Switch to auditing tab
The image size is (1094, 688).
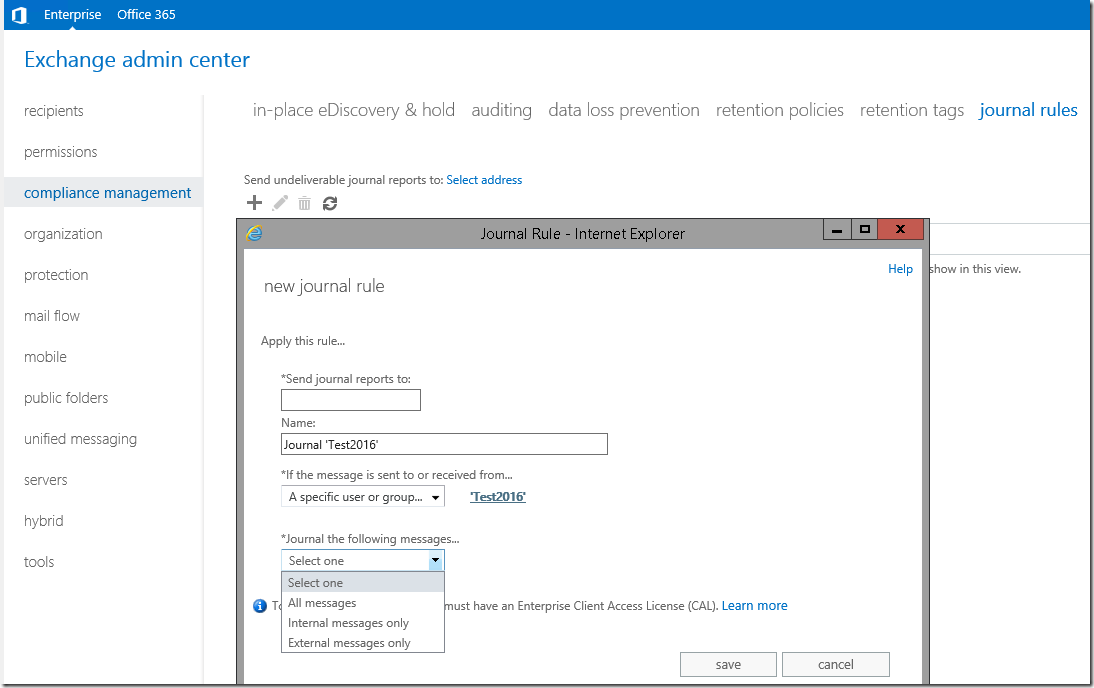click(502, 110)
